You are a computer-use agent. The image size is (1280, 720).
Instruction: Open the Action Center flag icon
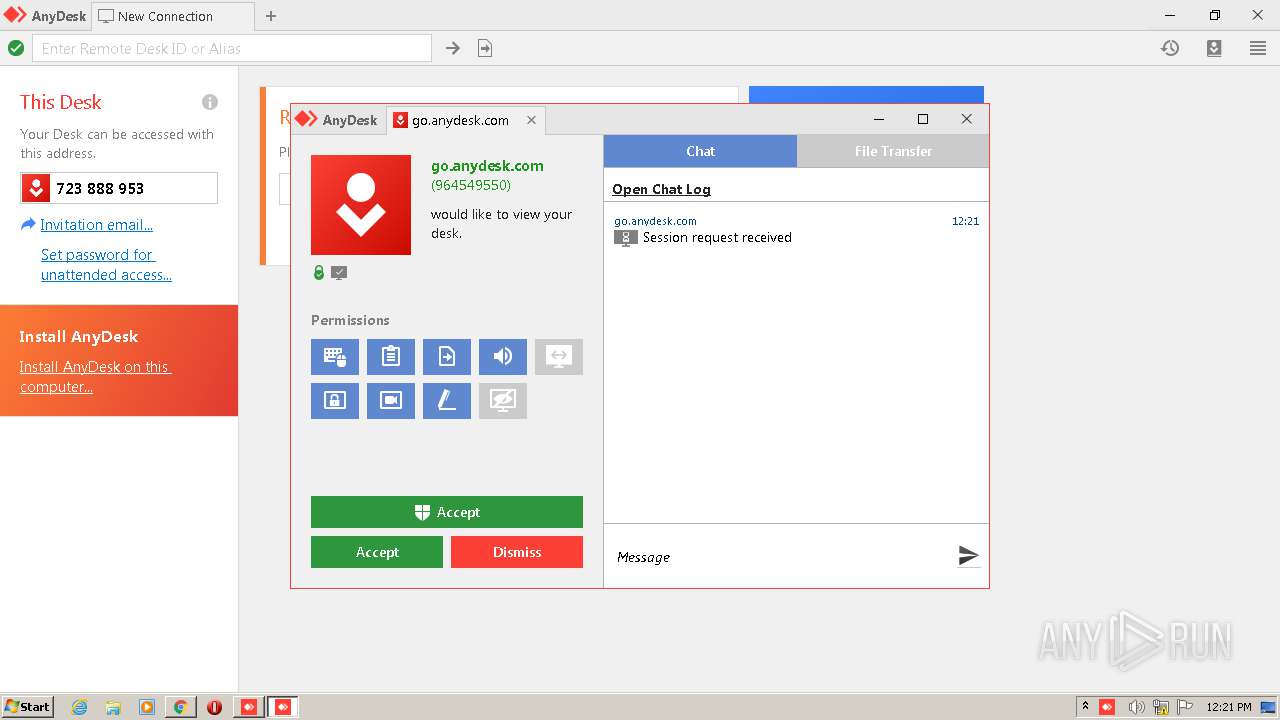tap(1185, 707)
